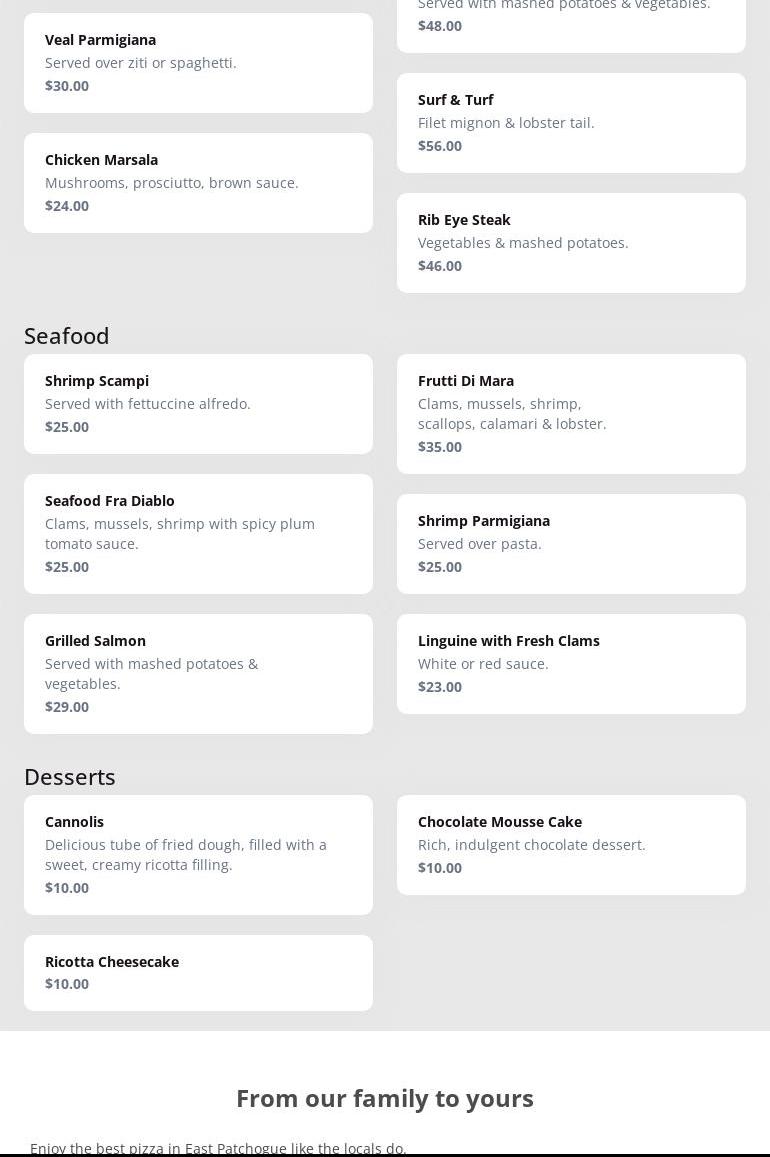Pick the Seafood Fra Diablo dish
The image size is (770, 1157).
198,533
